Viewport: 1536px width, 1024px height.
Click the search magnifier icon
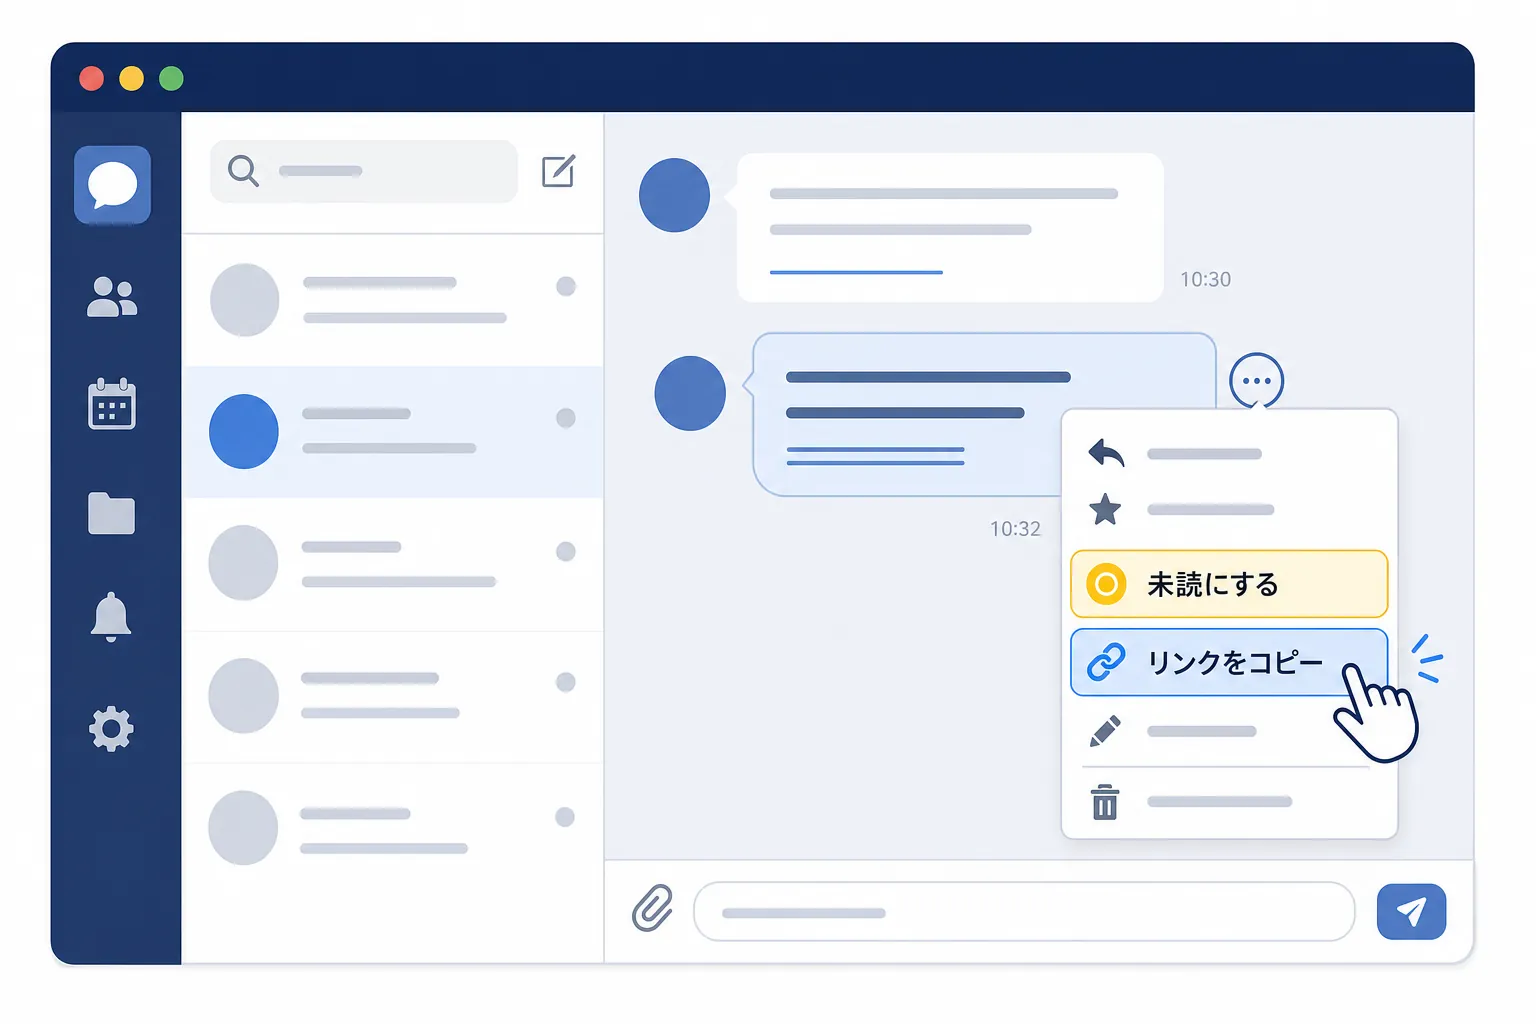(243, 171)
